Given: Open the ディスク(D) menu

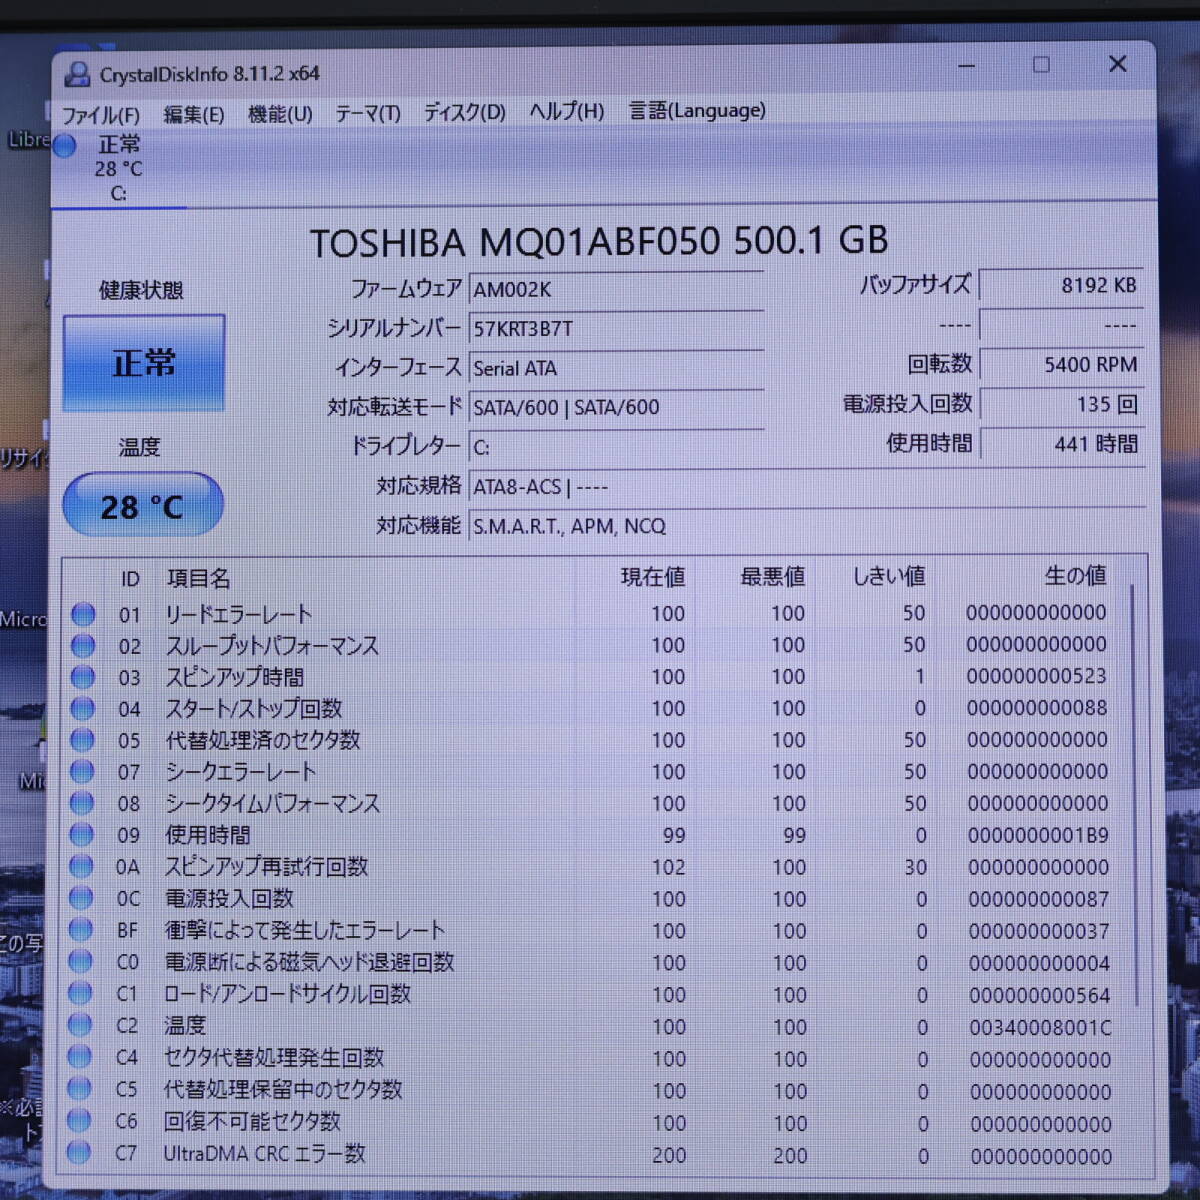Looking at the screenshot, I should click(464, 112).
